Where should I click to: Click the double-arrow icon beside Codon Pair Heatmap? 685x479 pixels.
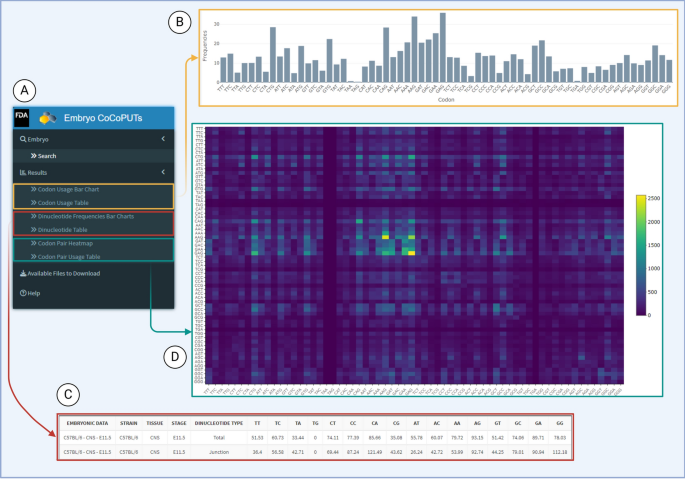coord(34,244)
